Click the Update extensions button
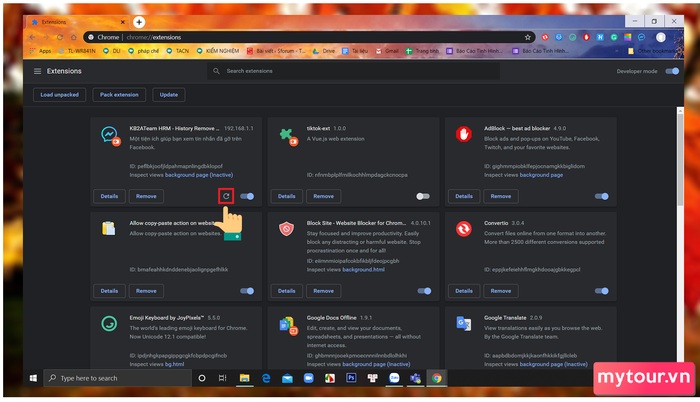The image size is (700, 402). (169, 95)
